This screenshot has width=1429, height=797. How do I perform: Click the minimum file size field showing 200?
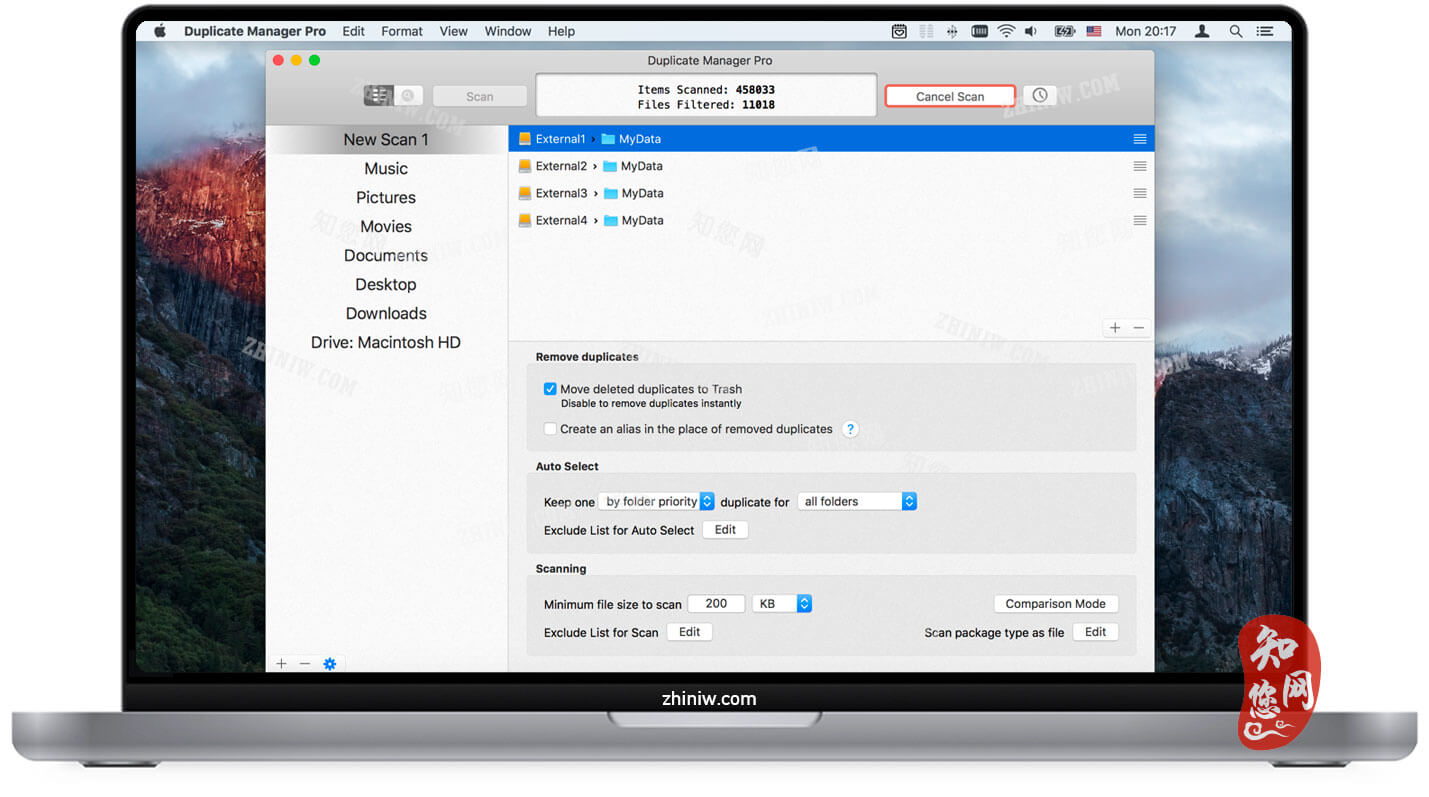[x=716, y=604]
